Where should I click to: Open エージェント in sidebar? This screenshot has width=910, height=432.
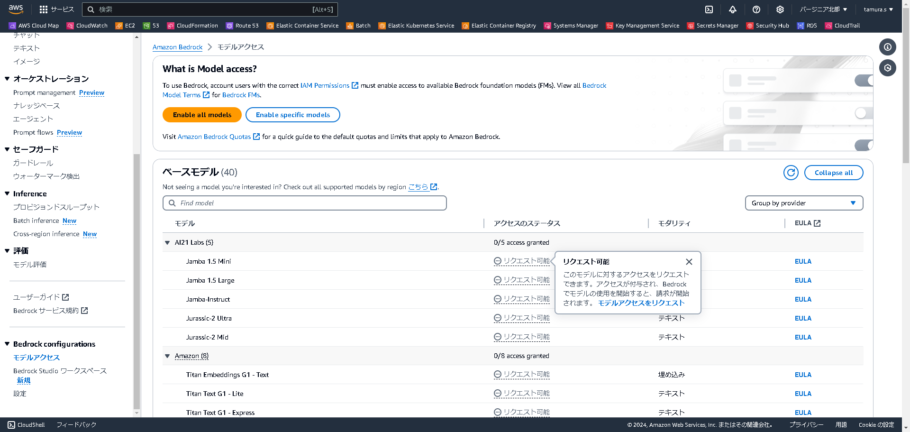pos(33,119)
